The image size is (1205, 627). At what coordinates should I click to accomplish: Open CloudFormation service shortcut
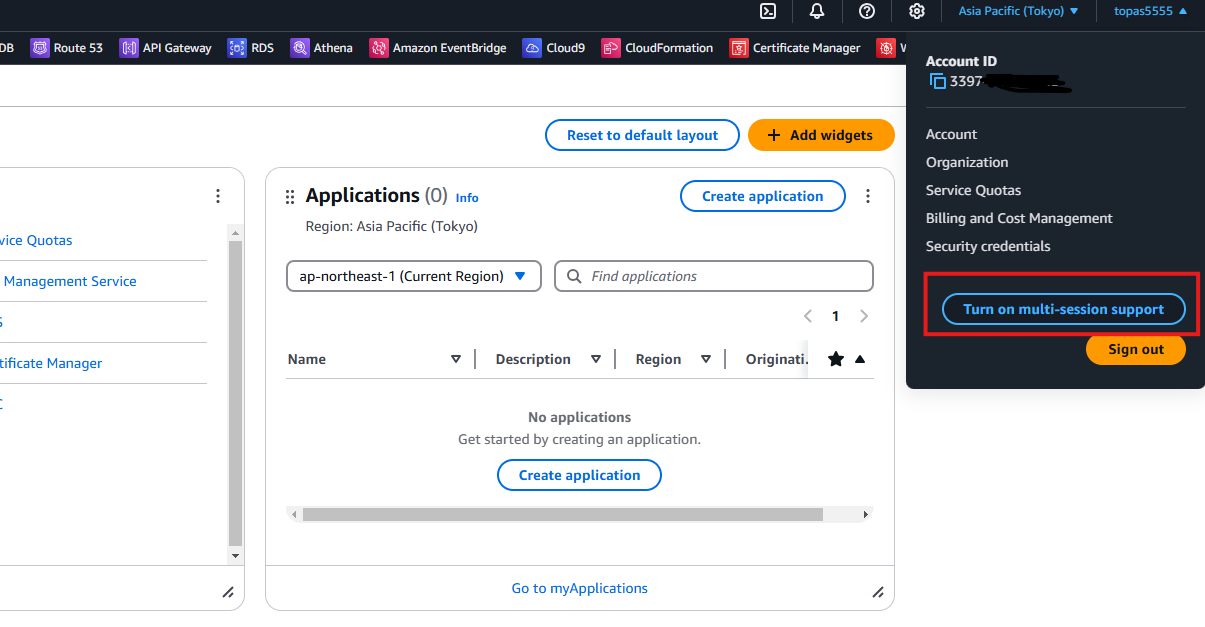click(658, 47)
